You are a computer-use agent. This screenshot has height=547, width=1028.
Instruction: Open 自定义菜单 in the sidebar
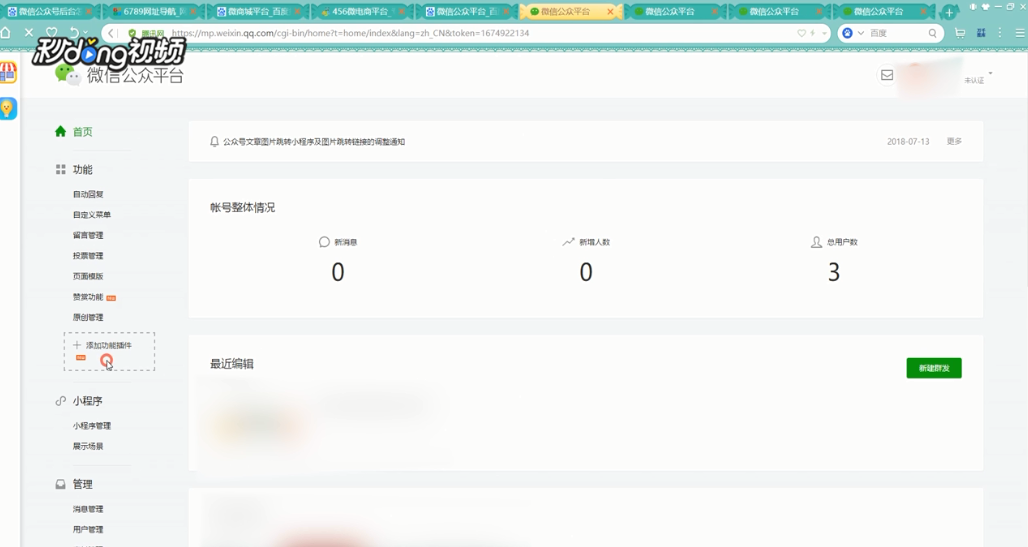(x=92, y=214)
